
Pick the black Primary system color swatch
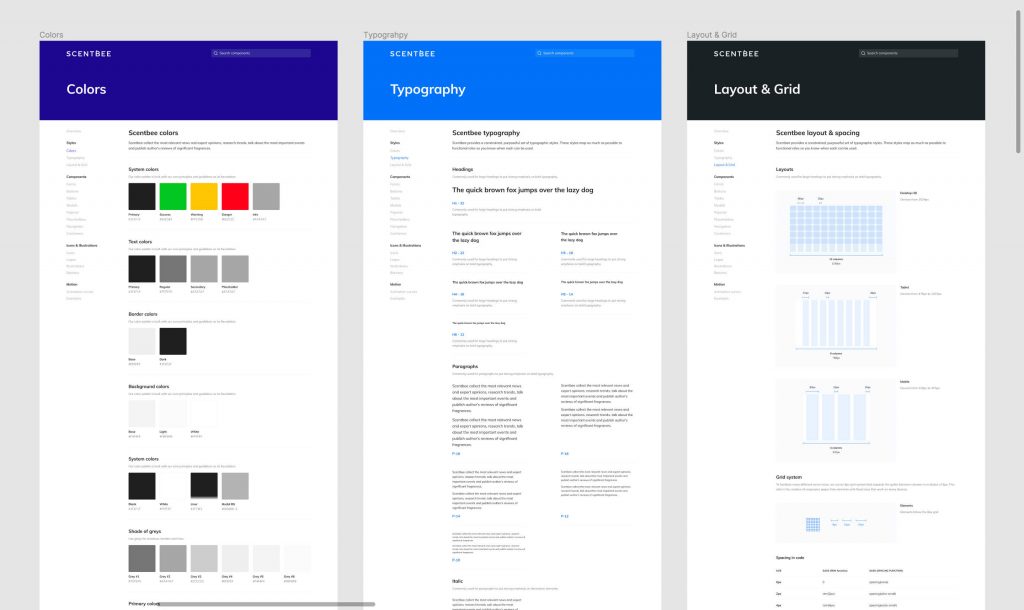142,197
